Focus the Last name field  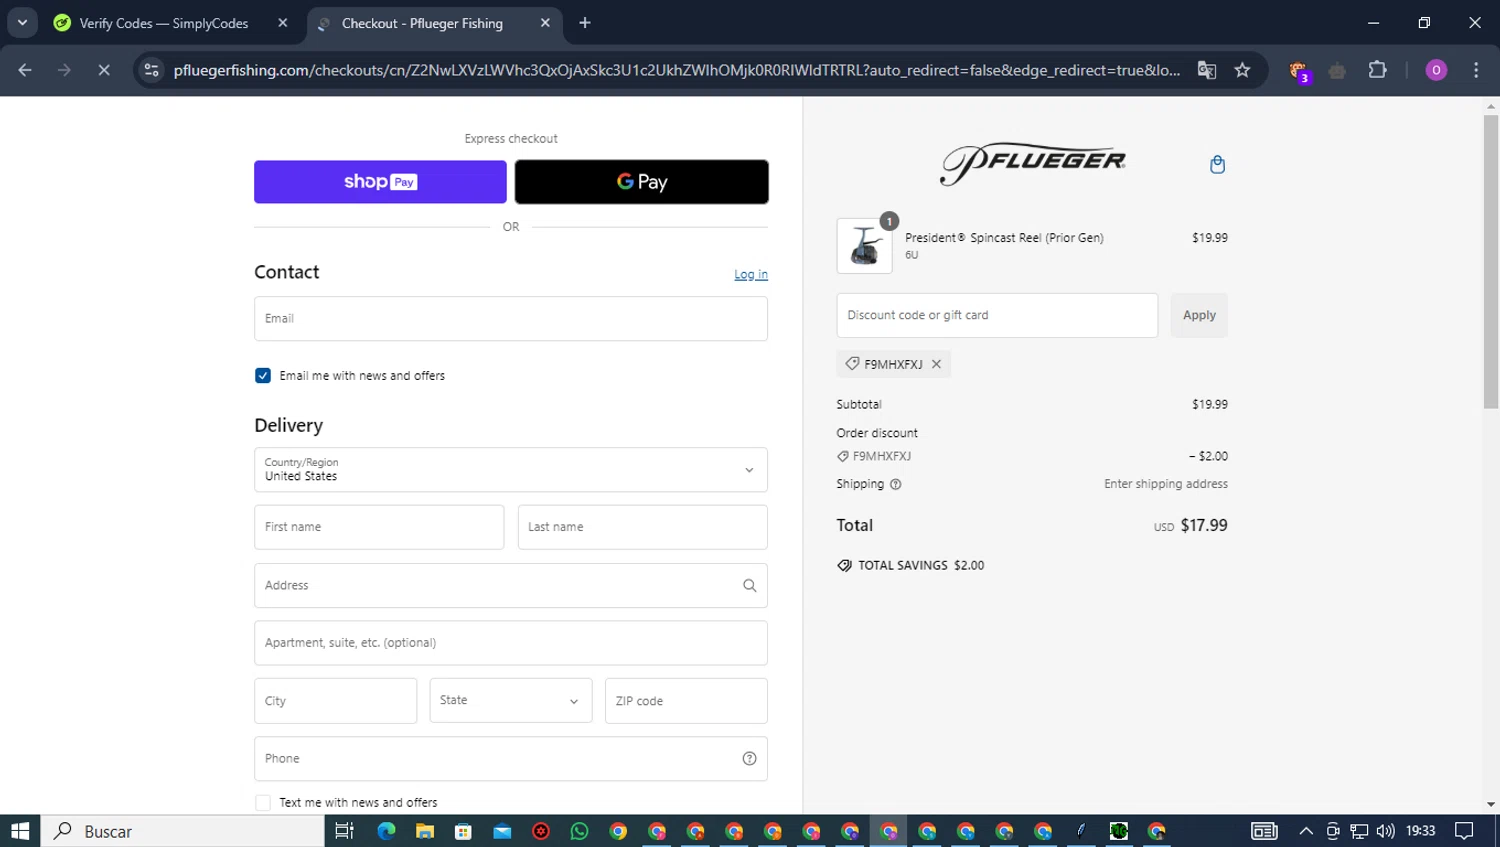click(643, 527)
